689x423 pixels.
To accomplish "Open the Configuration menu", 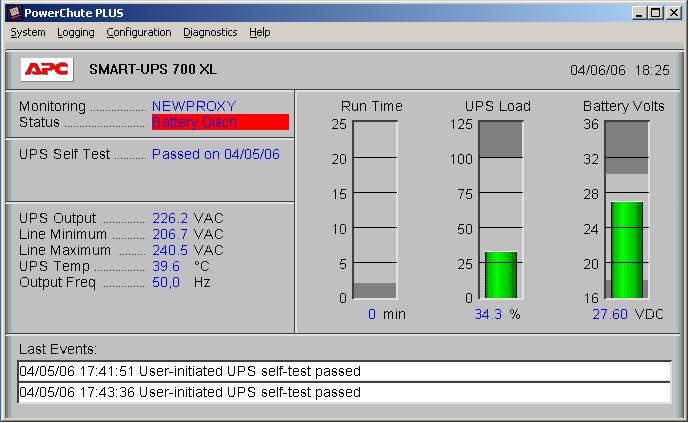I will (139, 33).
